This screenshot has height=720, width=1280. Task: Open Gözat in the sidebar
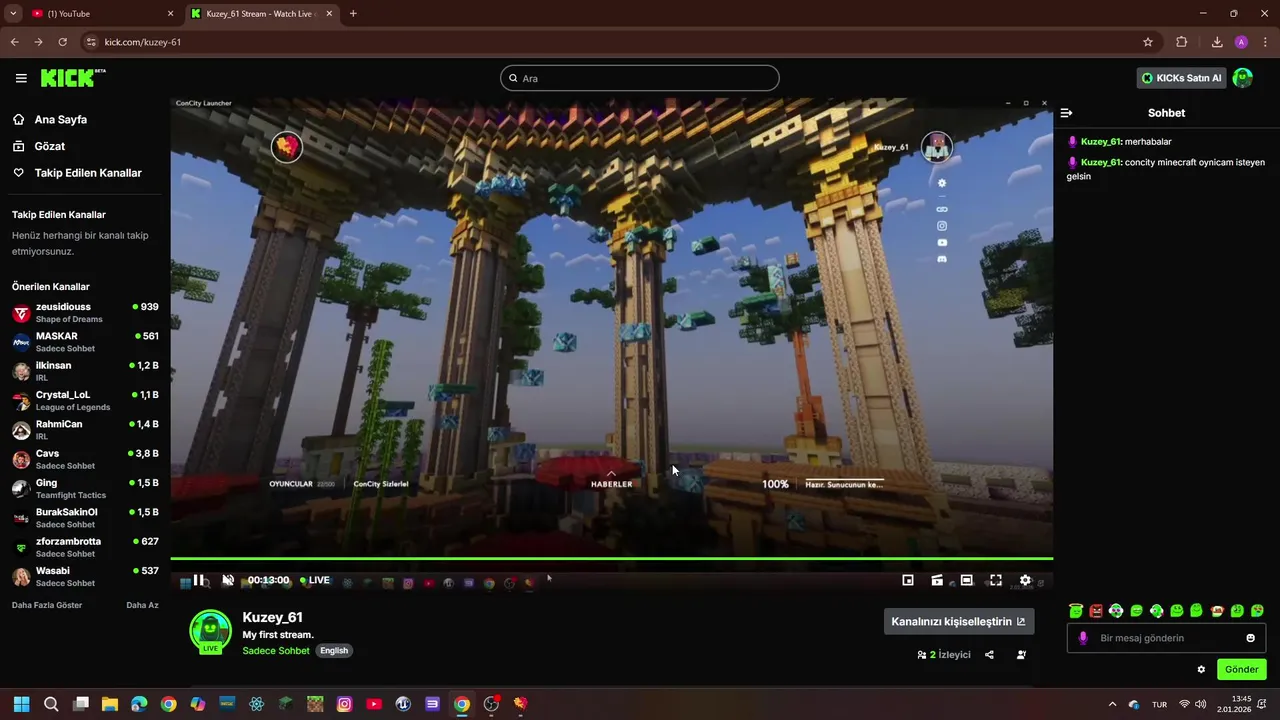coord(50,146)
